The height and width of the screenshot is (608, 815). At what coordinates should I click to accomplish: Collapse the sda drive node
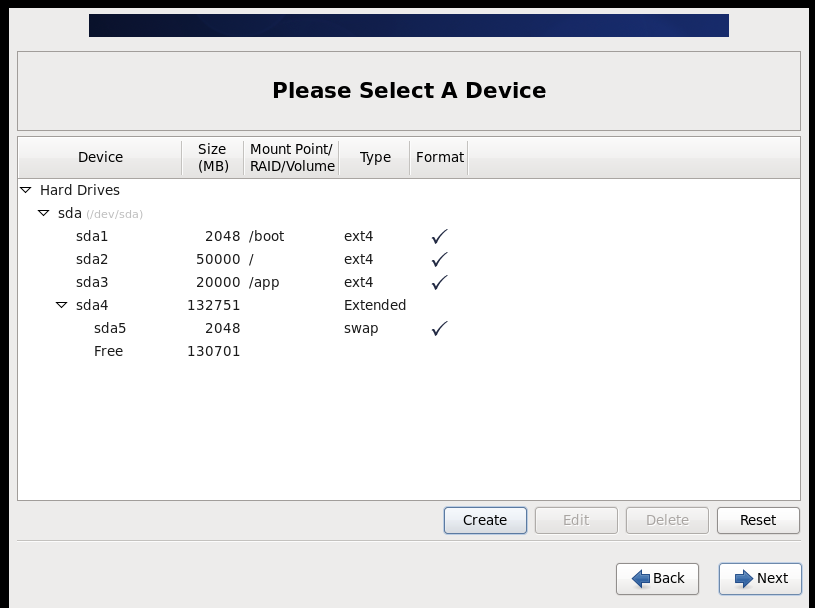coord(44,213)
